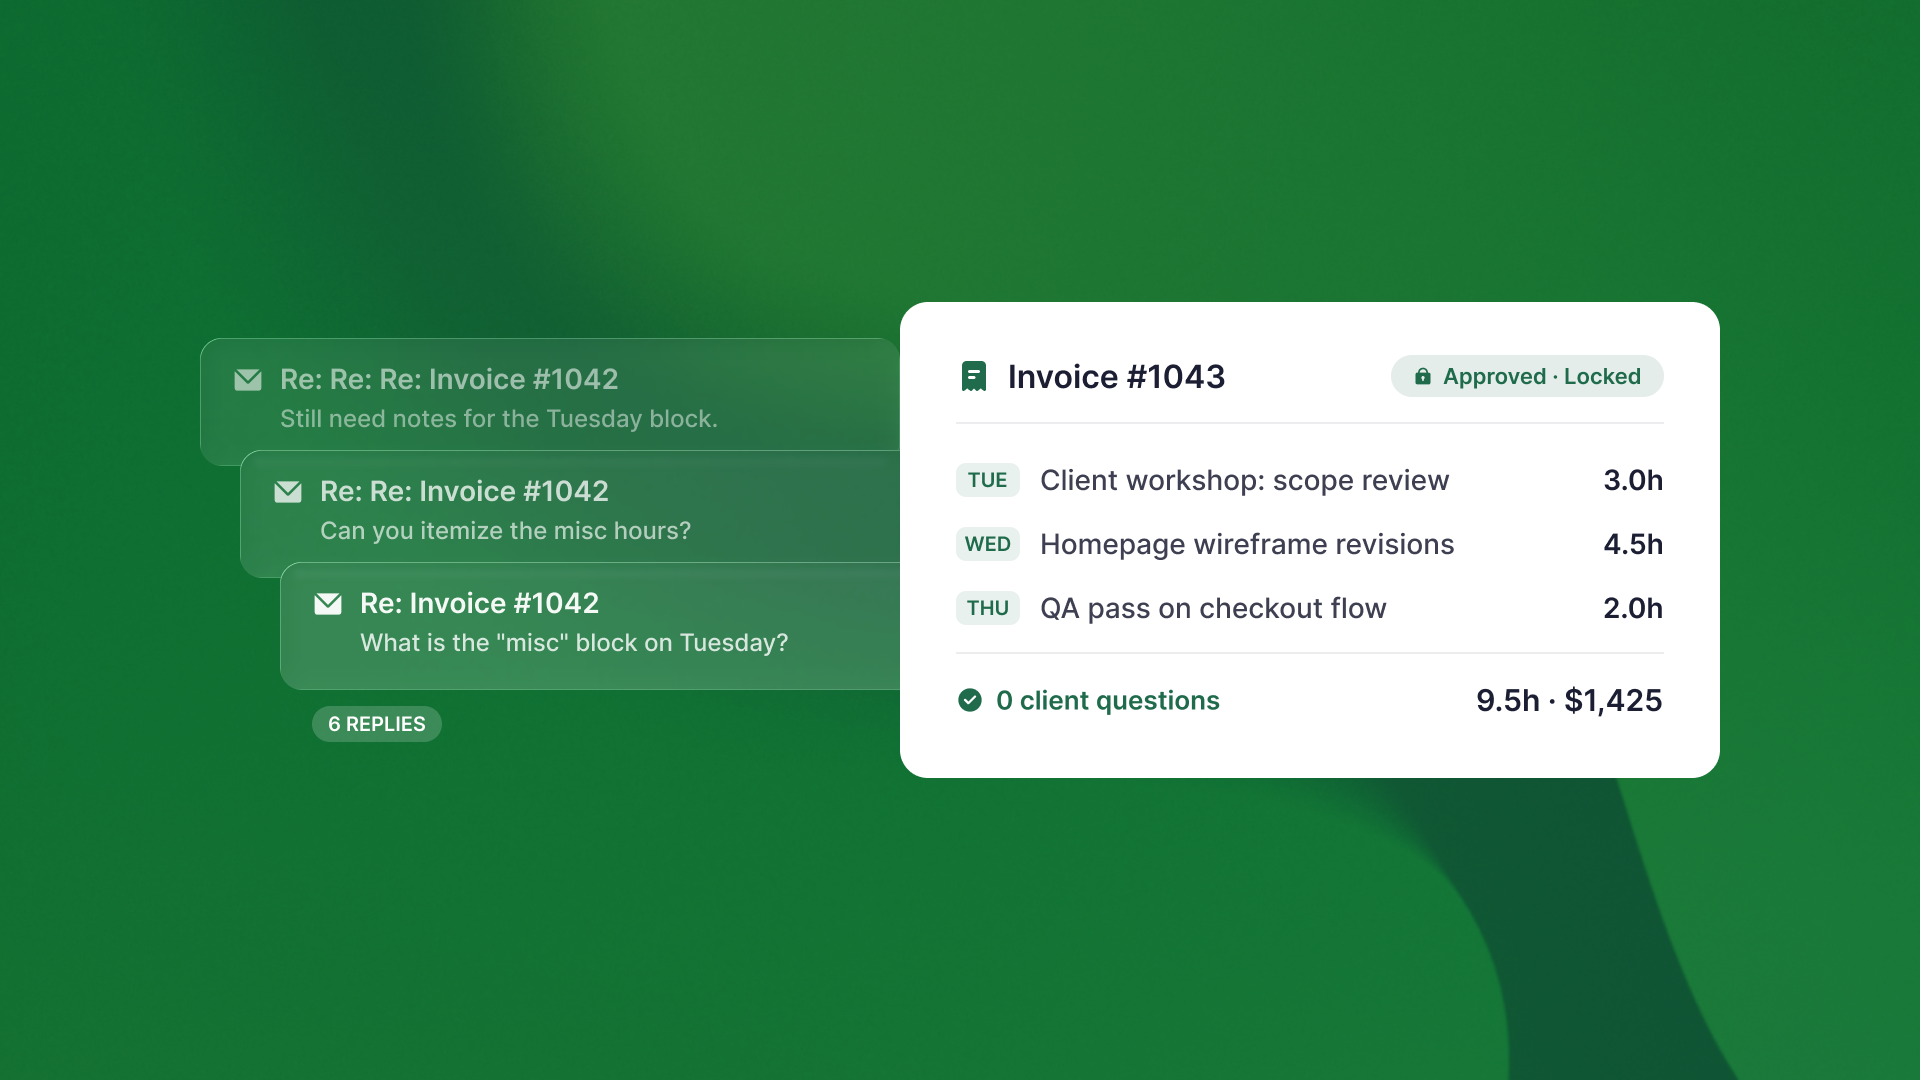Click the receipt icon next to Invoice #1043

[974, 377]
